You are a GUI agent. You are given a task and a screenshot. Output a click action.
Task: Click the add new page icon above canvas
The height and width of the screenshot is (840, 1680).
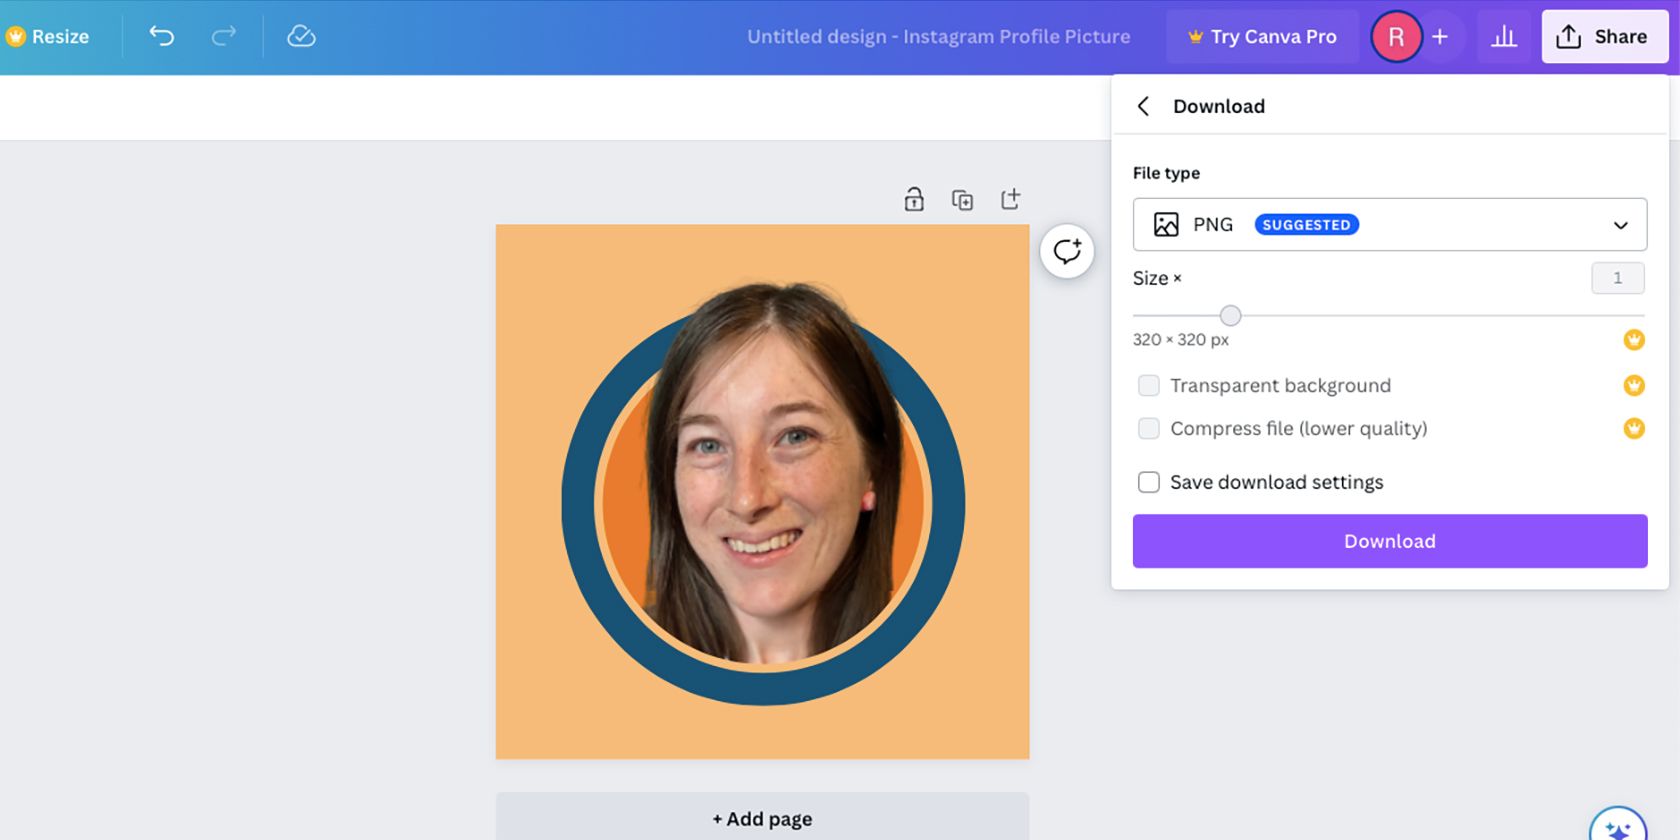coord(1011,199)
